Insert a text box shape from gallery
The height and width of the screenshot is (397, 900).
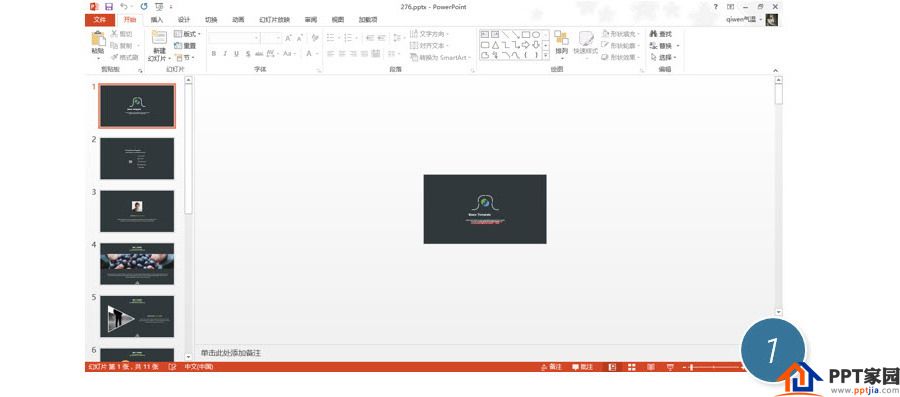484,34
